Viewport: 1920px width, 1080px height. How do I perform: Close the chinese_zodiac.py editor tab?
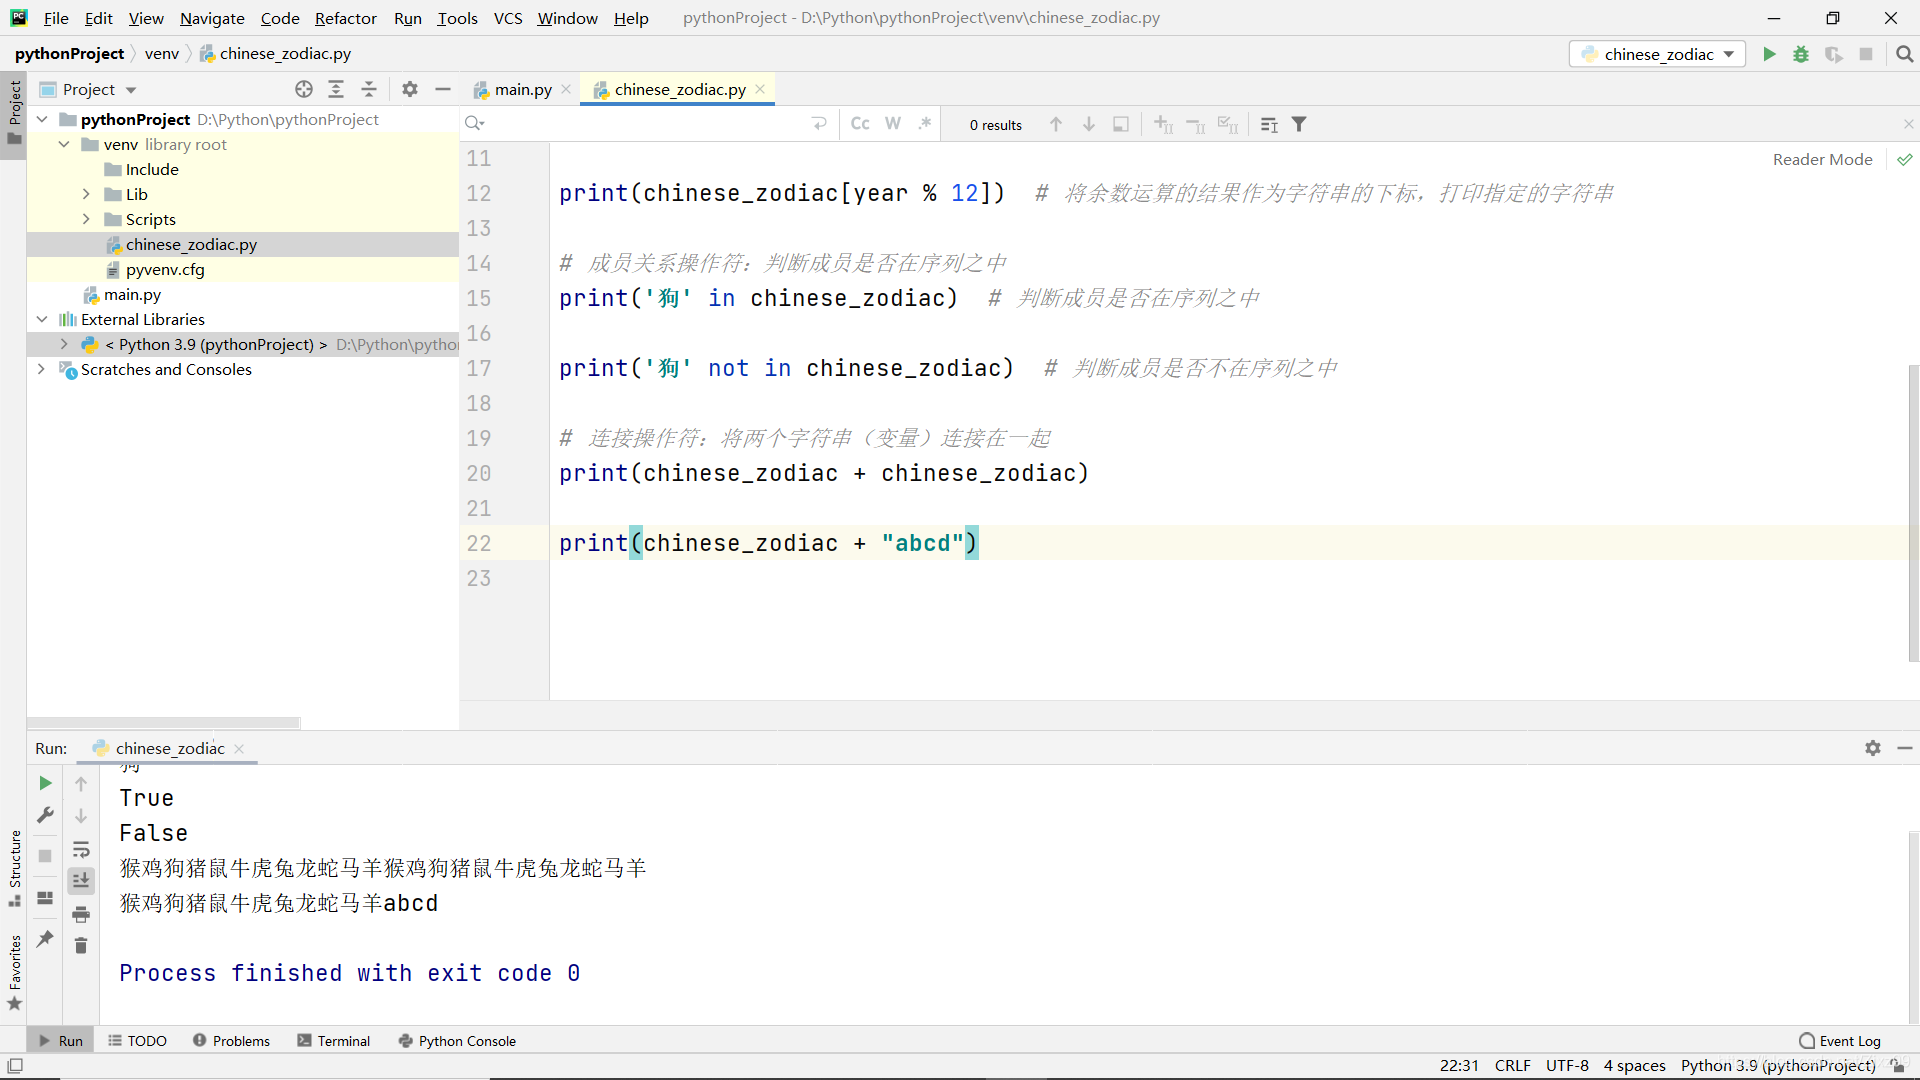pyautogui.click(x=760, y=89)
